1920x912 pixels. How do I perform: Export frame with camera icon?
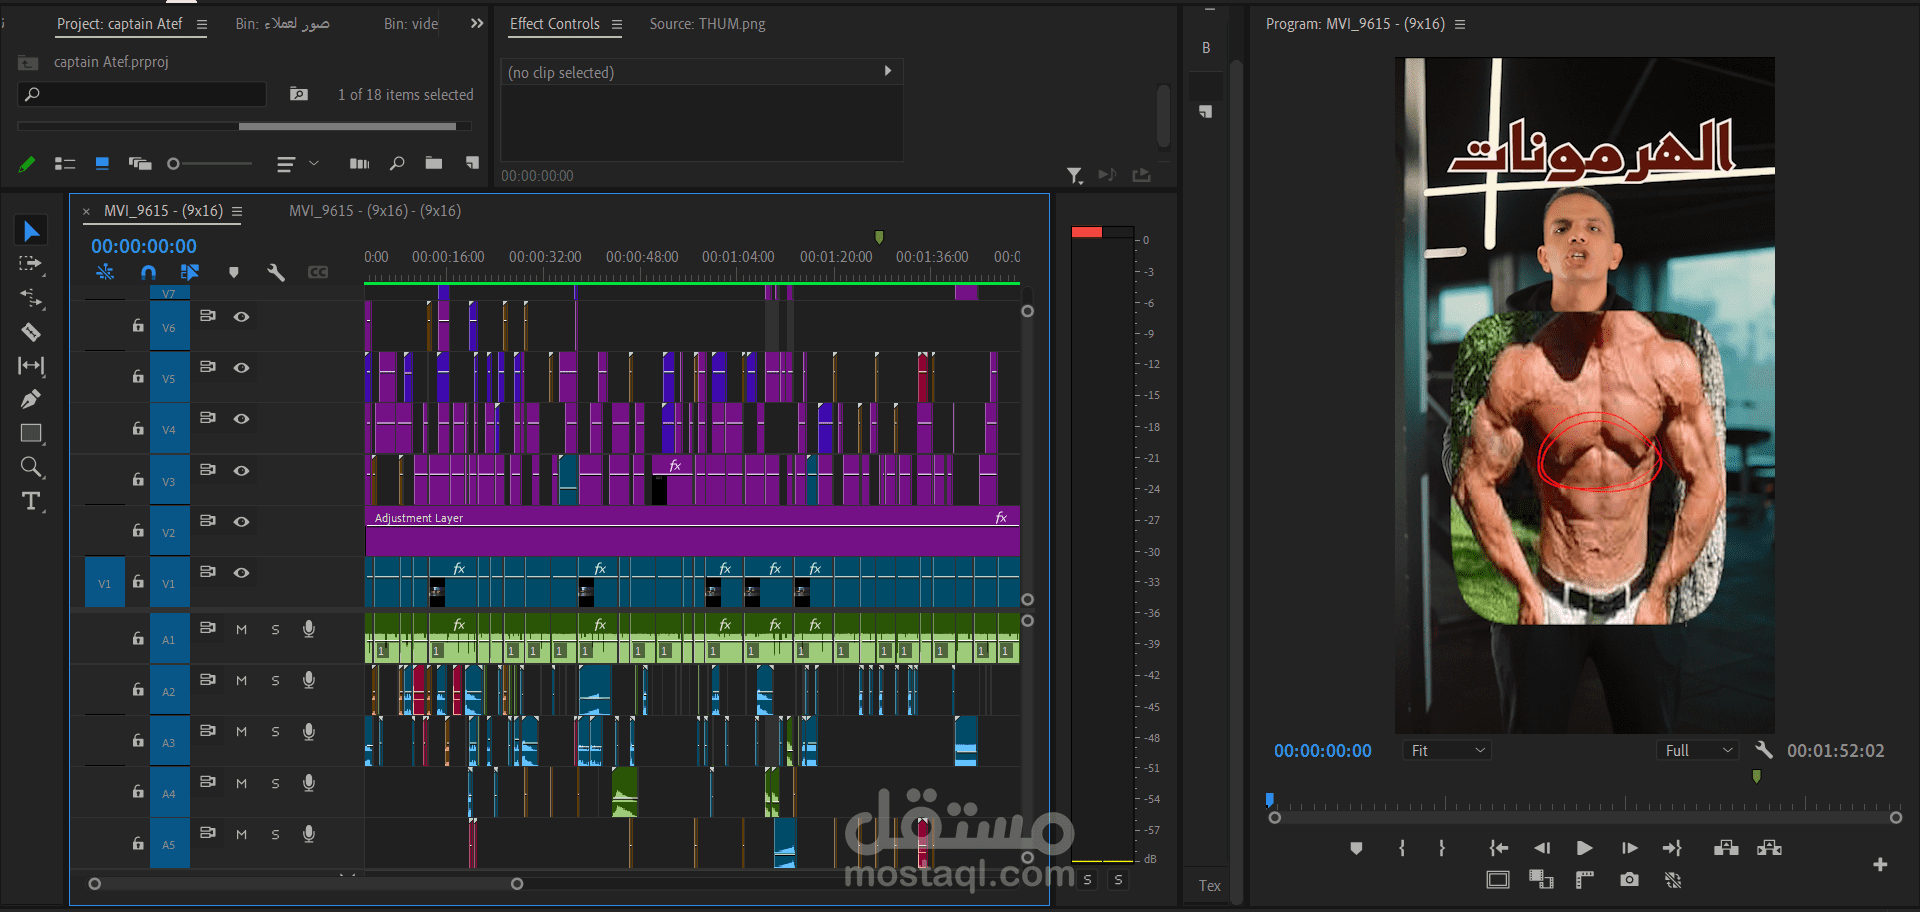(x=1629, y=880)
